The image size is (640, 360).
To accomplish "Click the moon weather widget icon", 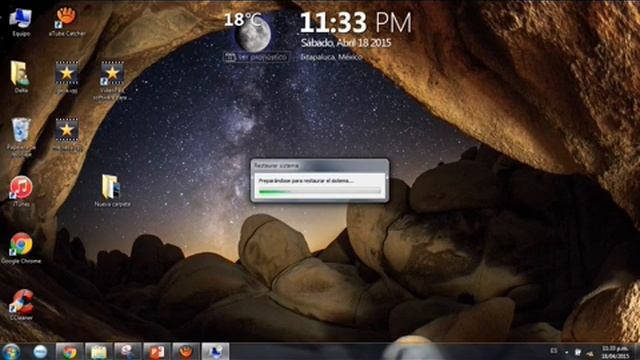I will (253, 35).
